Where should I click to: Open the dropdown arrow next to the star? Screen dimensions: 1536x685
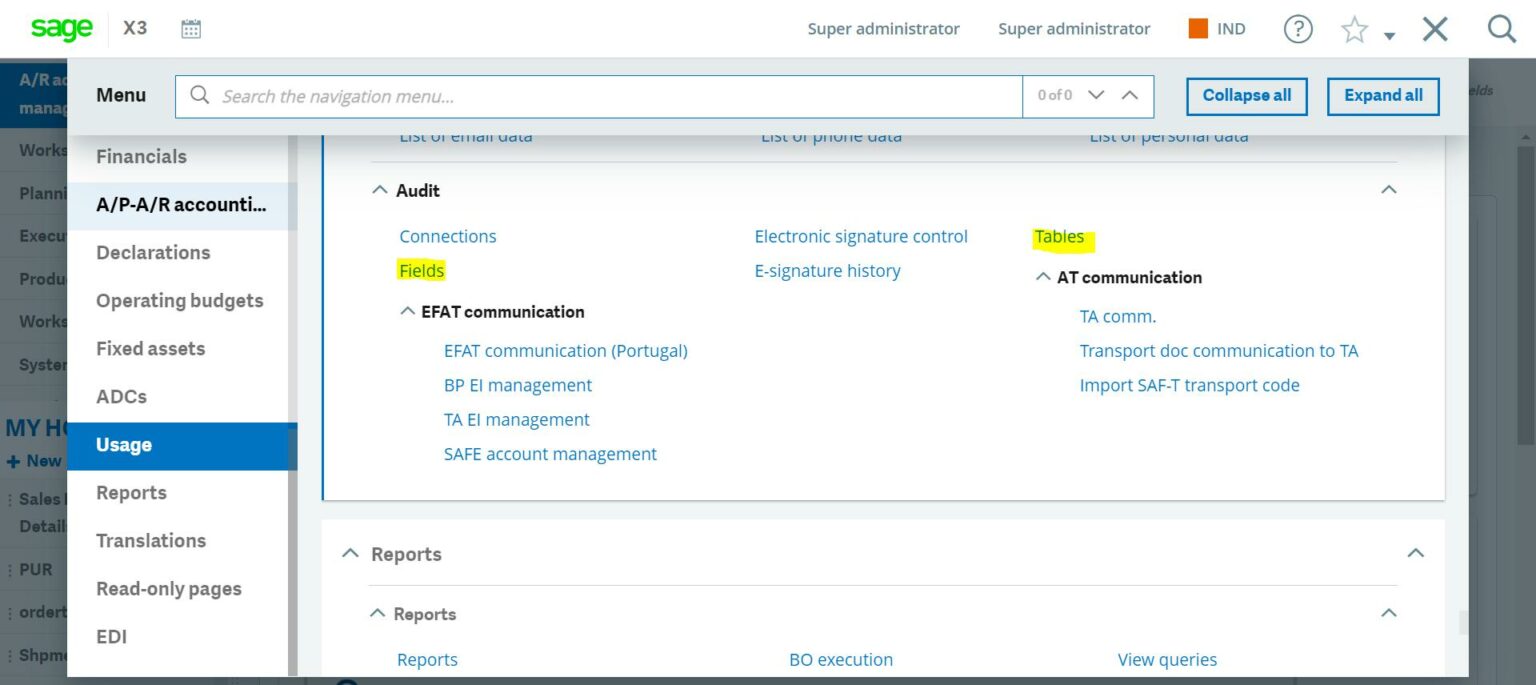tap(1388, 35)
